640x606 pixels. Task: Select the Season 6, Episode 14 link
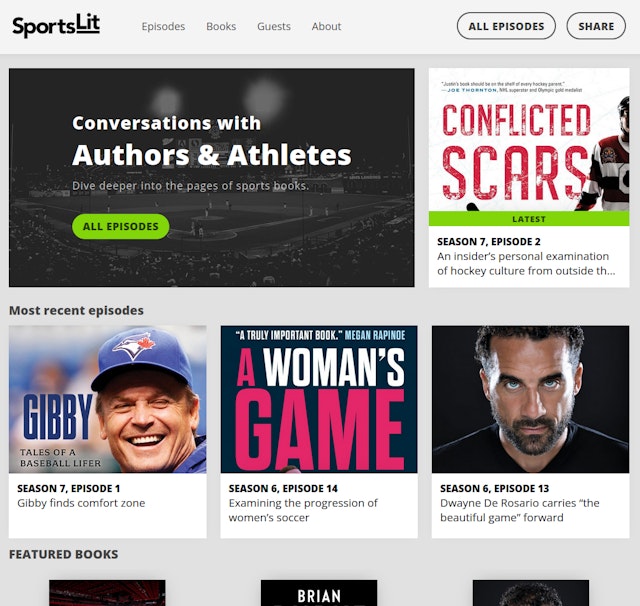point(283,488)
